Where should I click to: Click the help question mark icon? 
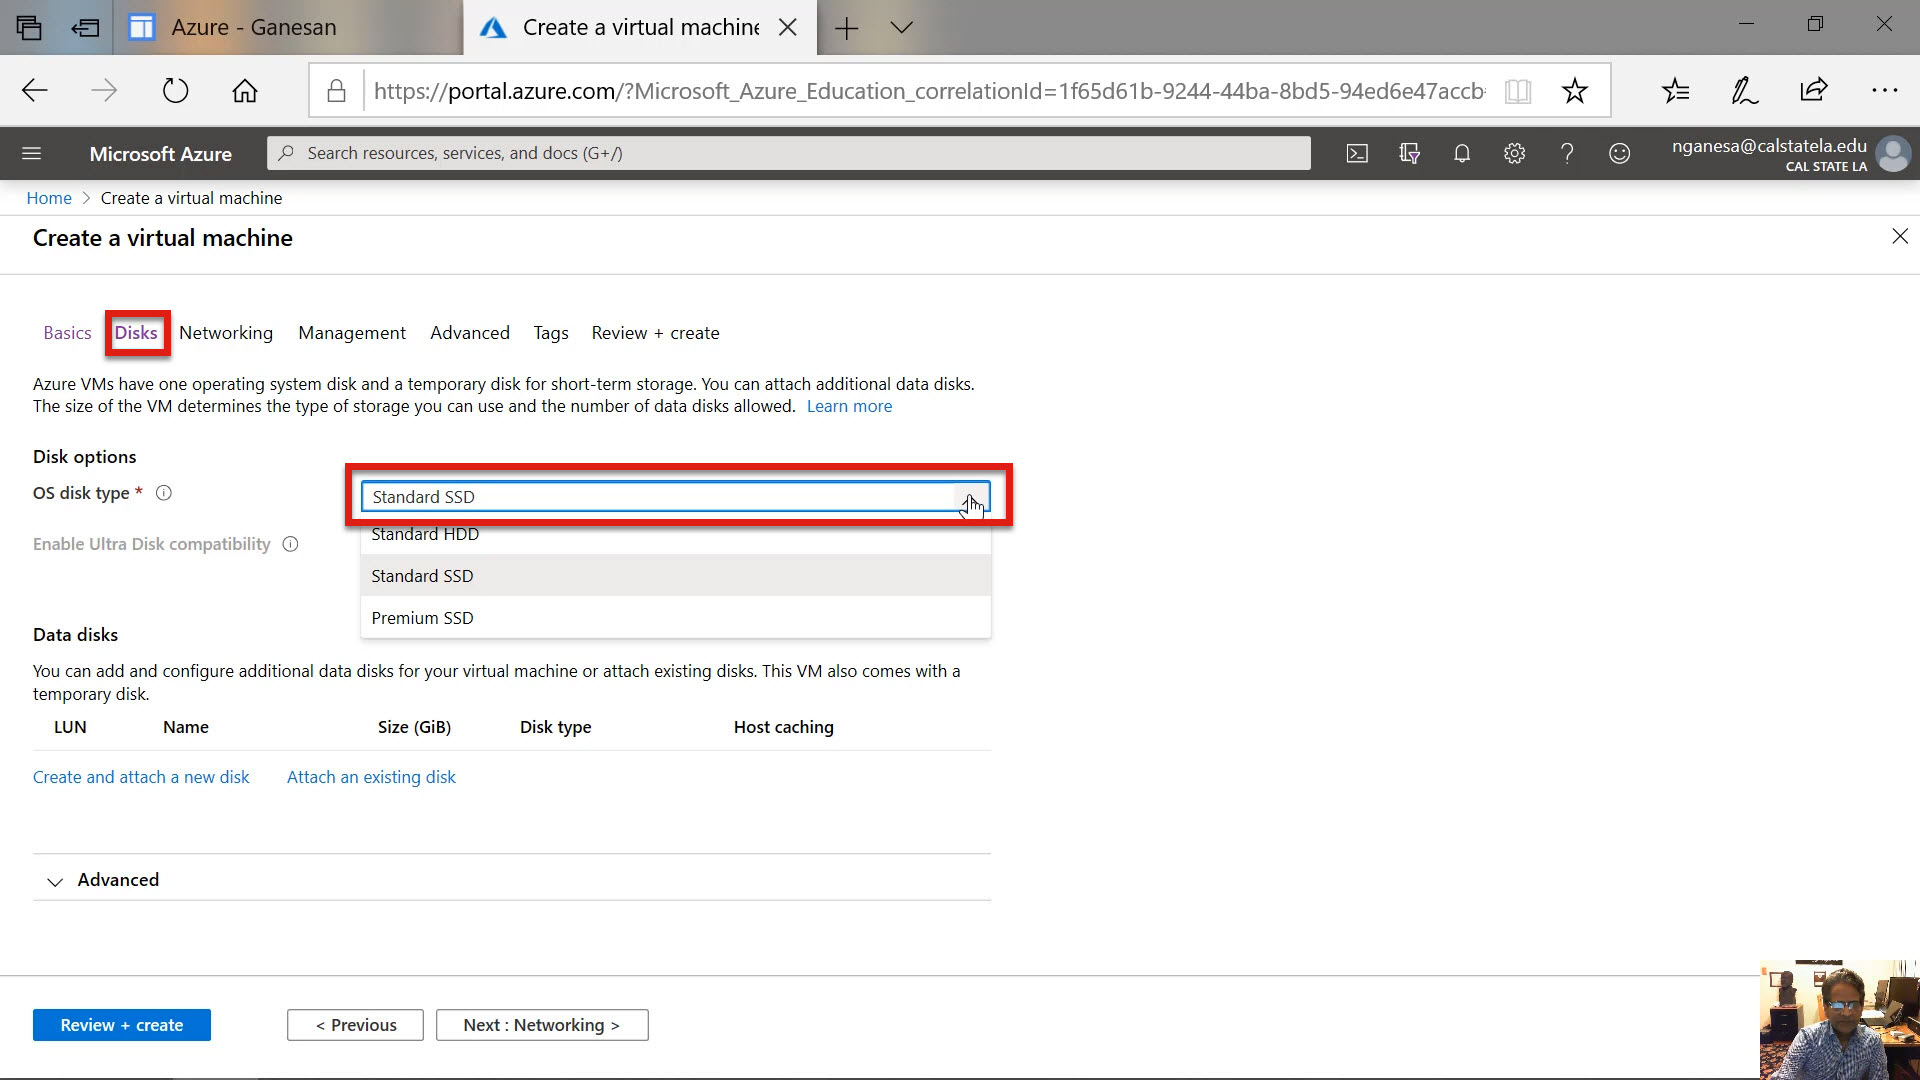coord(1567,153)
